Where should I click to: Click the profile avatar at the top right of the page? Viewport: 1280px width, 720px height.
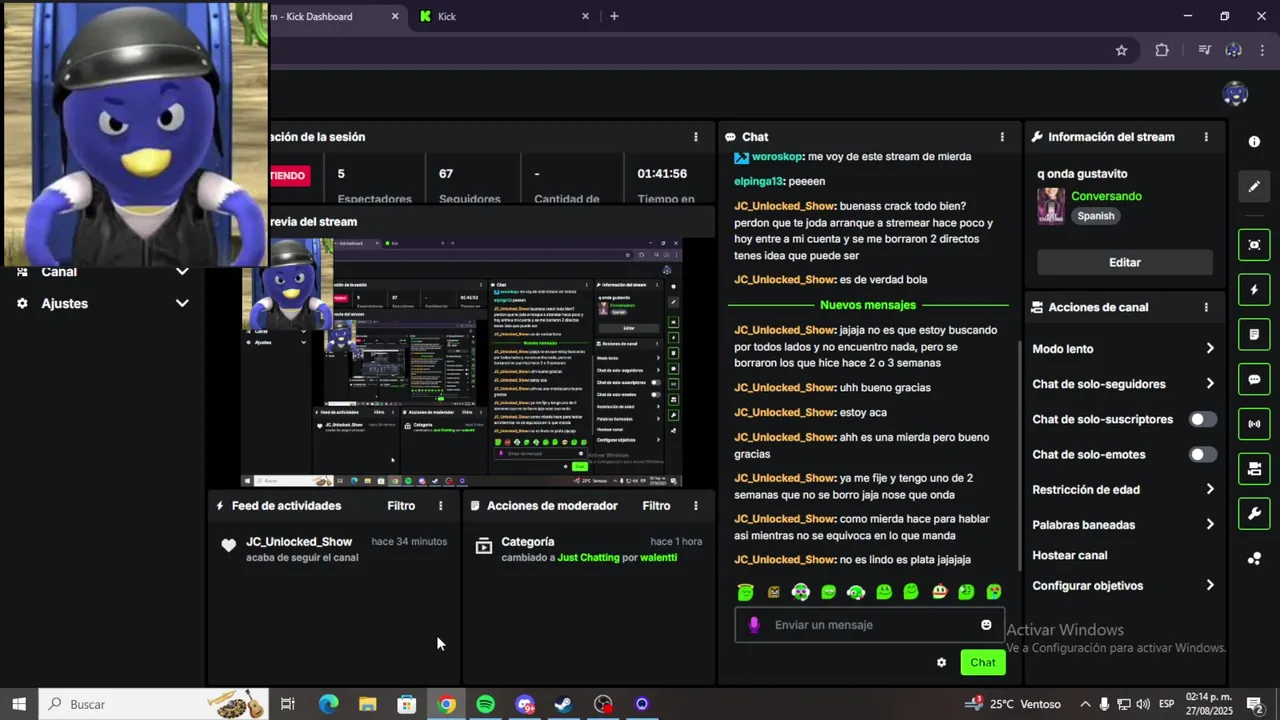[x=1235, y=94]
